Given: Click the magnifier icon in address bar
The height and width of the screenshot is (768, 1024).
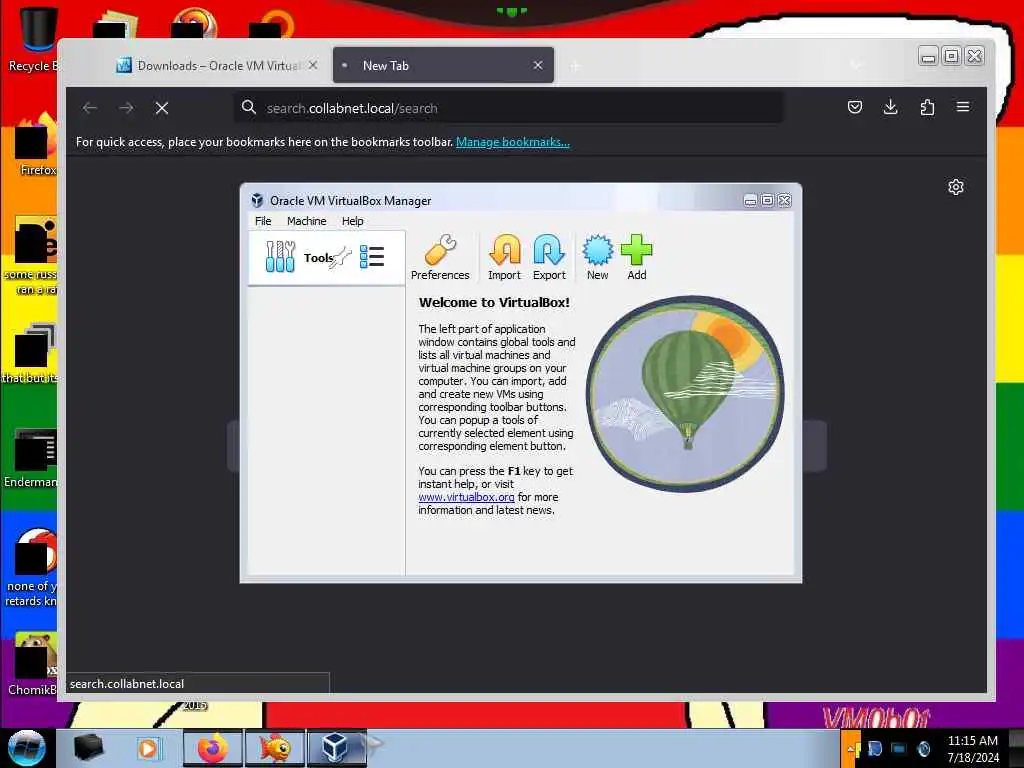Looking at the screenshot, I should (249, 107).
